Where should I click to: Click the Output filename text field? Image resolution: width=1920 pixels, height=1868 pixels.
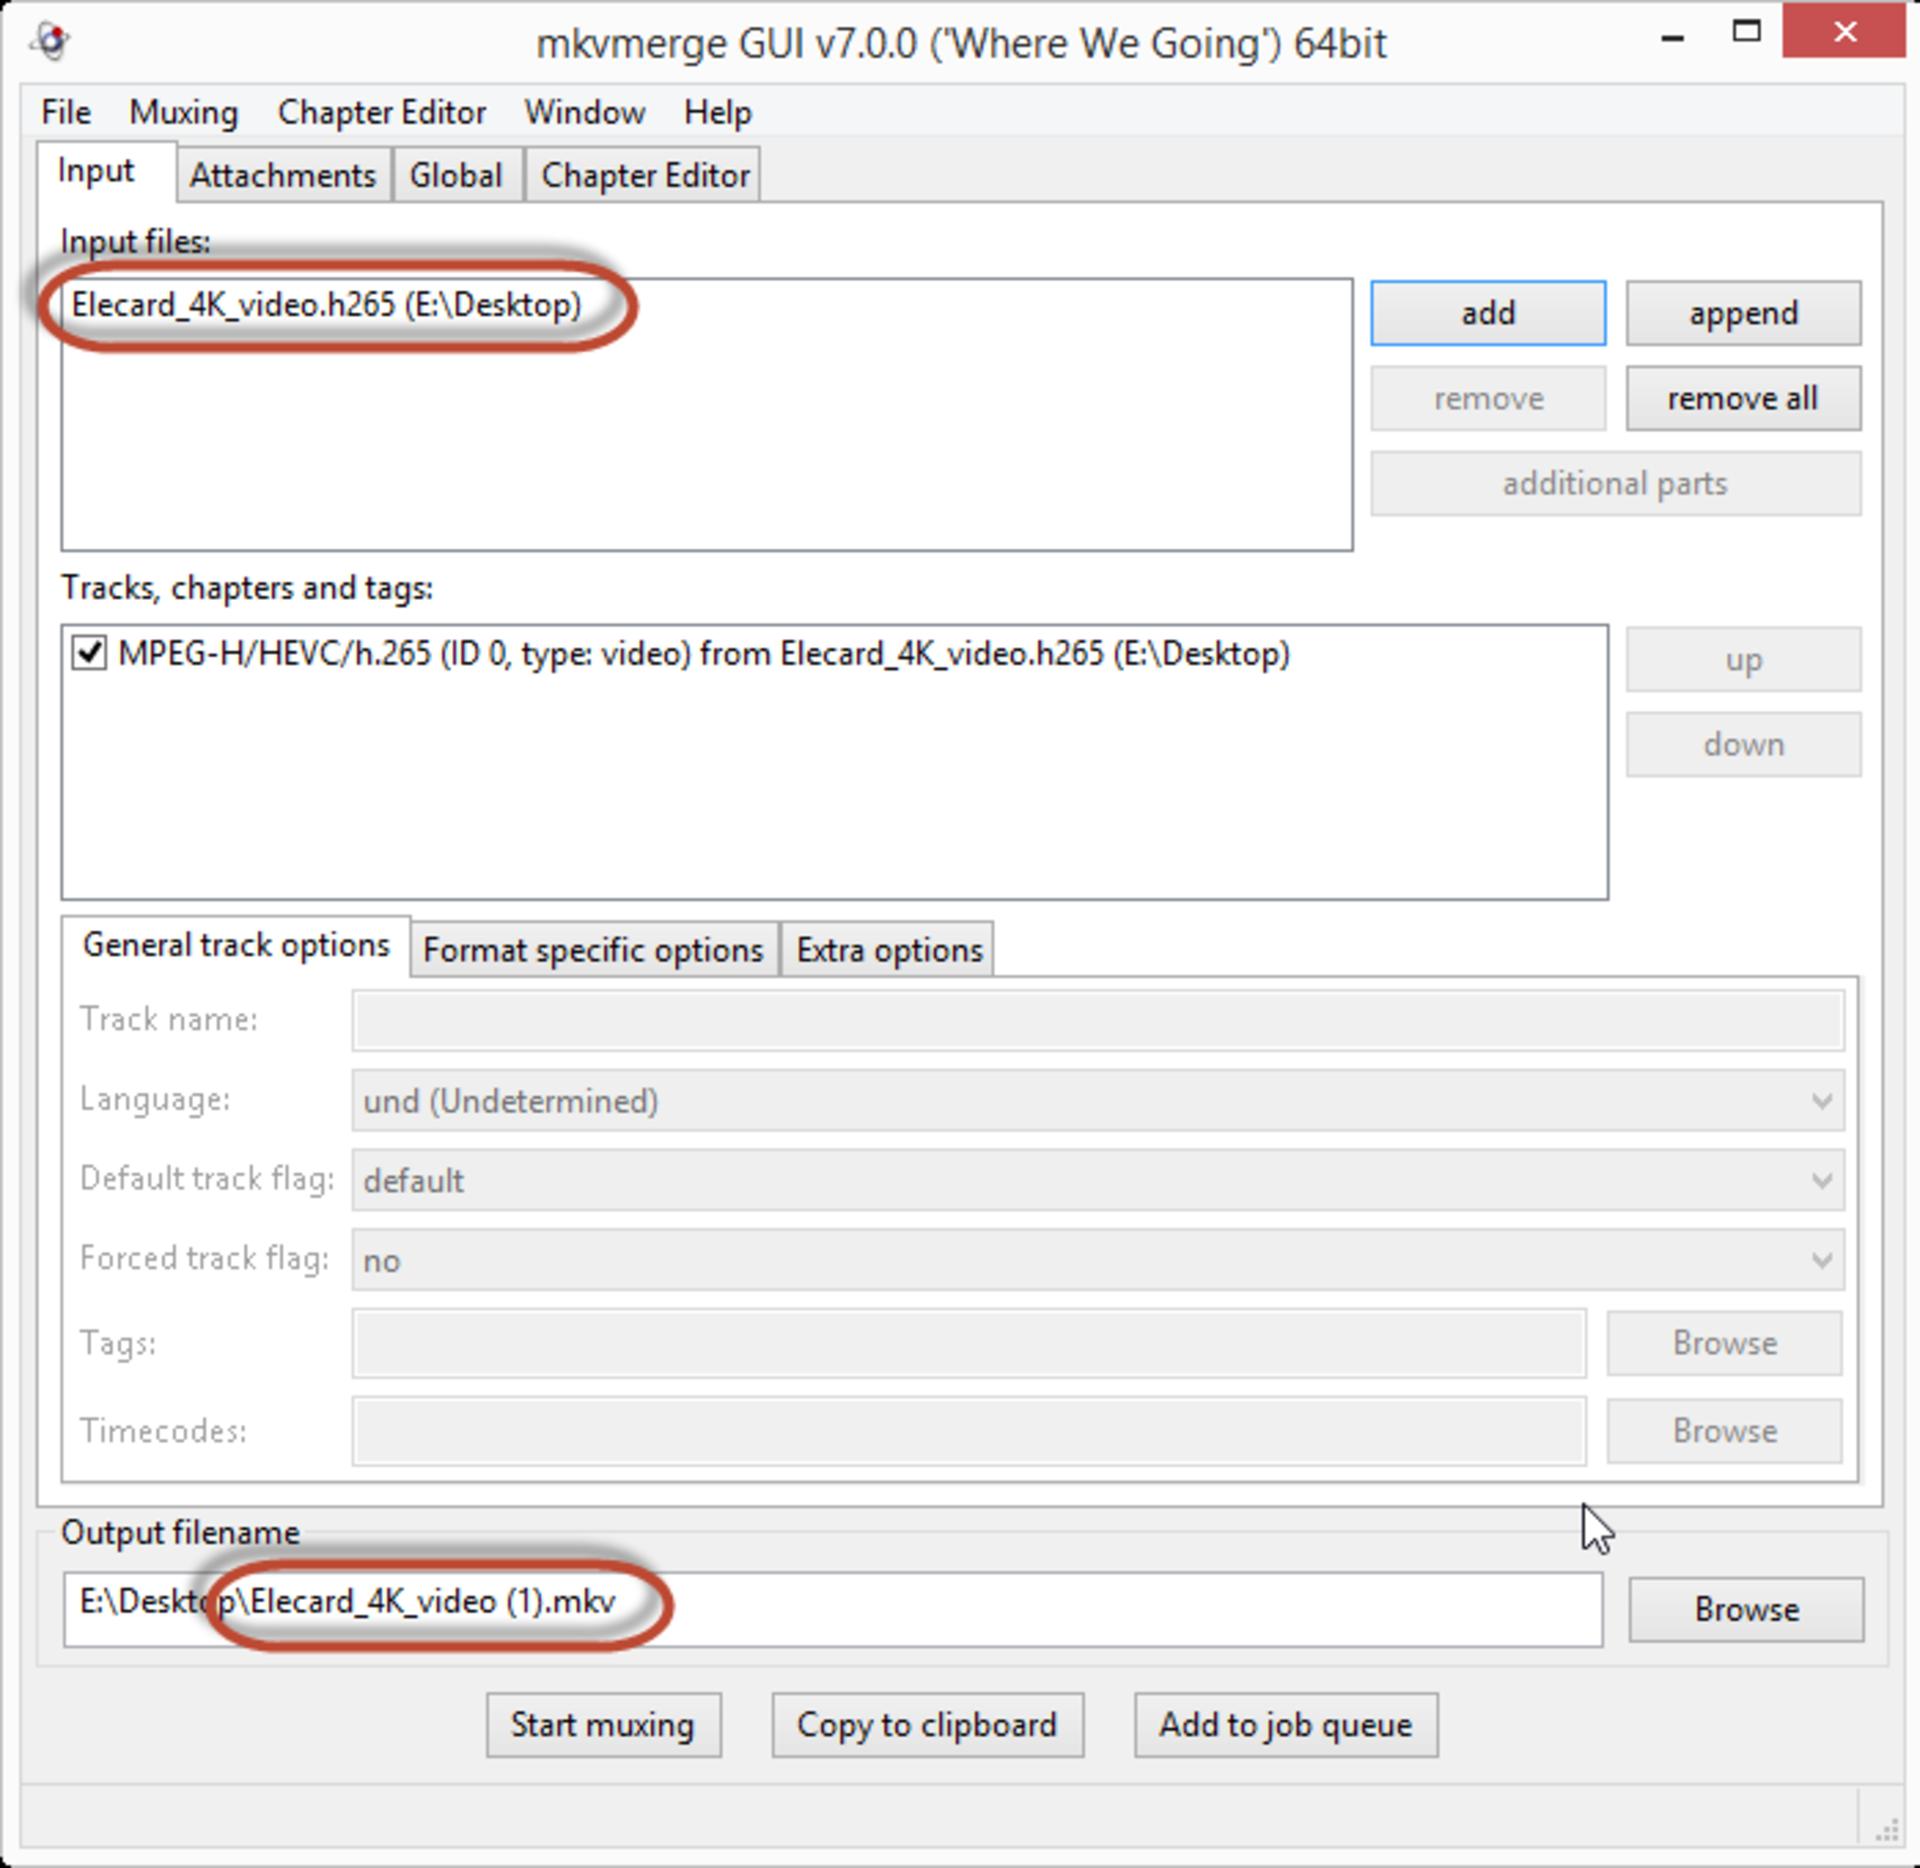[x=832, y=1609]
